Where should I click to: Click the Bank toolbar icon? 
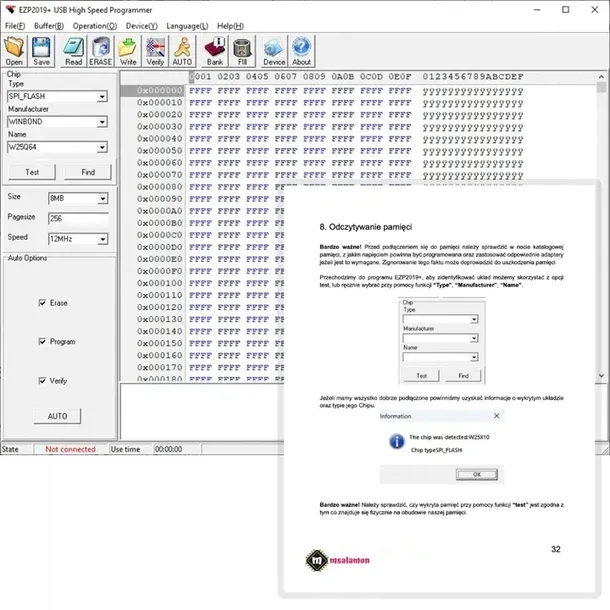tap(214, 50)
